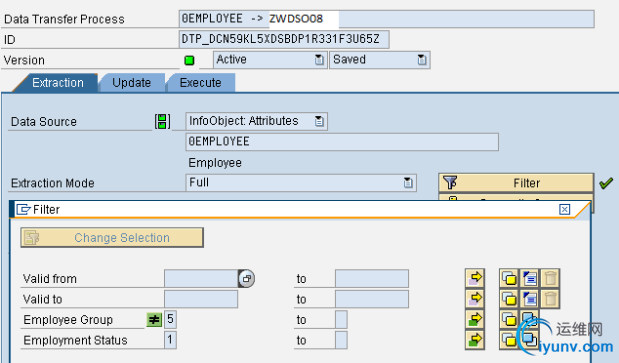Viewport: 619px width, 363px height.
Task: Click the multiple selection arrow for Valid from
Action: [x=475, y=279]
